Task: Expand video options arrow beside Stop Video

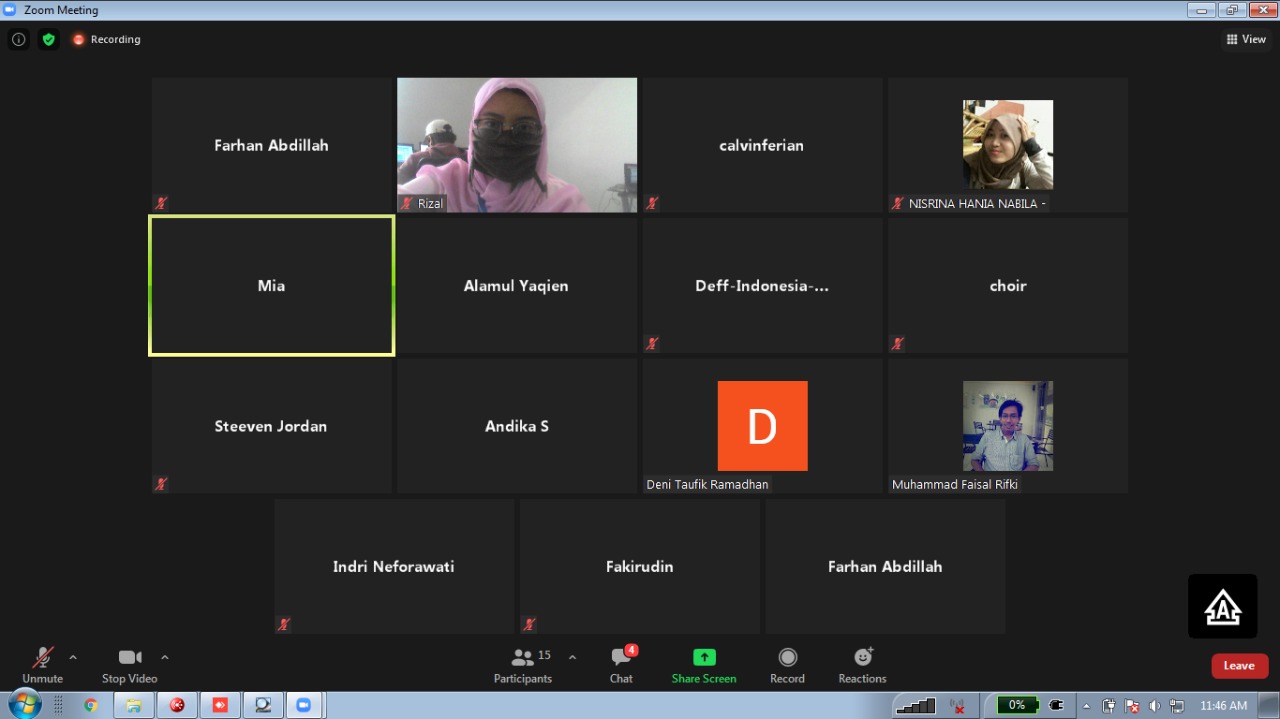Action: pyautogui.click(x=165, y=657)
